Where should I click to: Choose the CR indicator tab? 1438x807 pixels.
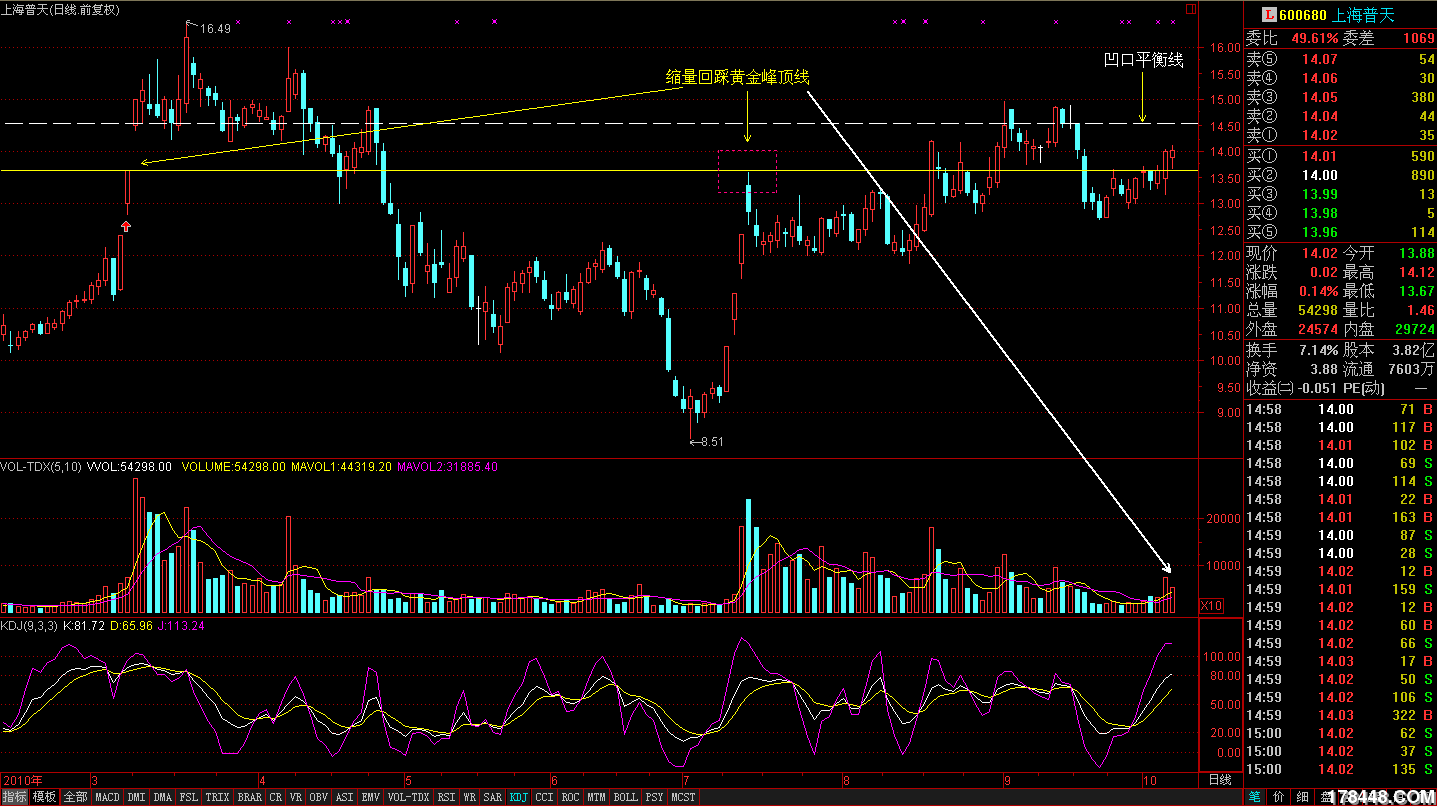click(x=275, y=798)
